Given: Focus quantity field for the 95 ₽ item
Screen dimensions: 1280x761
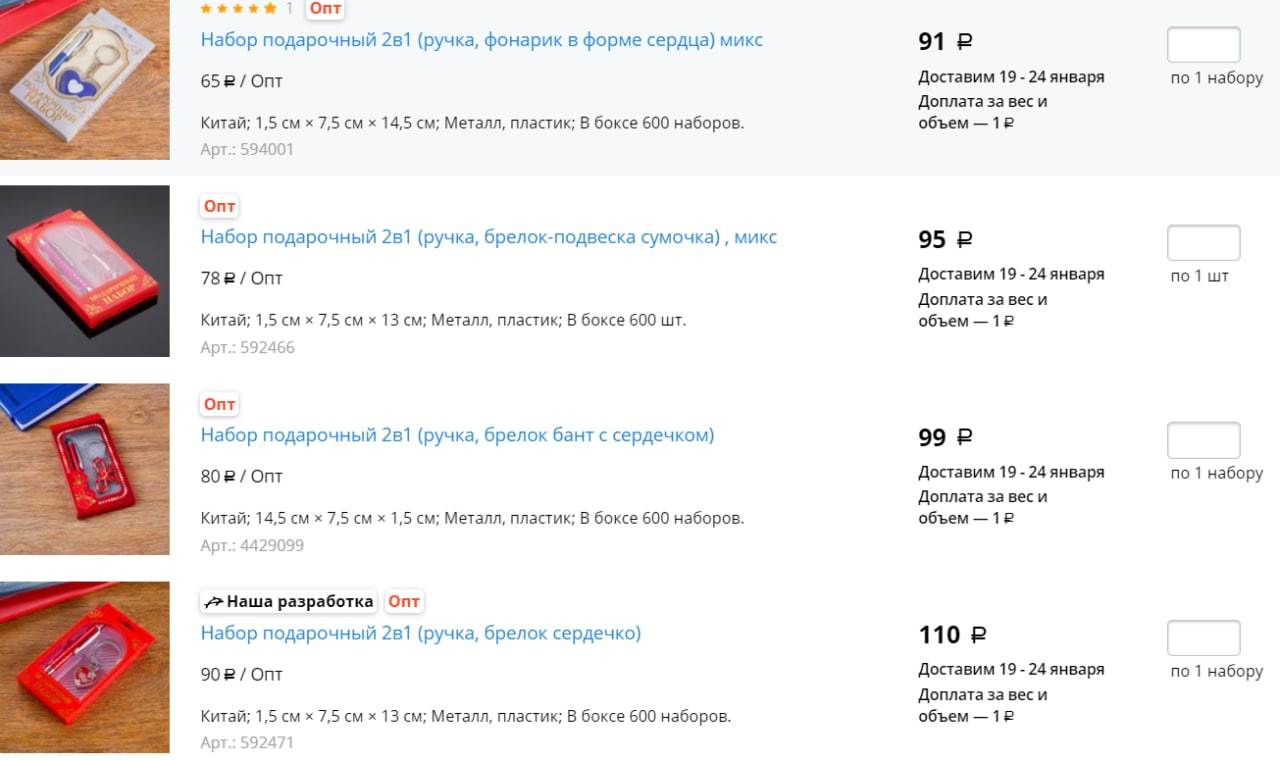Looking at the screenshot, I should tap(1204, 243).
